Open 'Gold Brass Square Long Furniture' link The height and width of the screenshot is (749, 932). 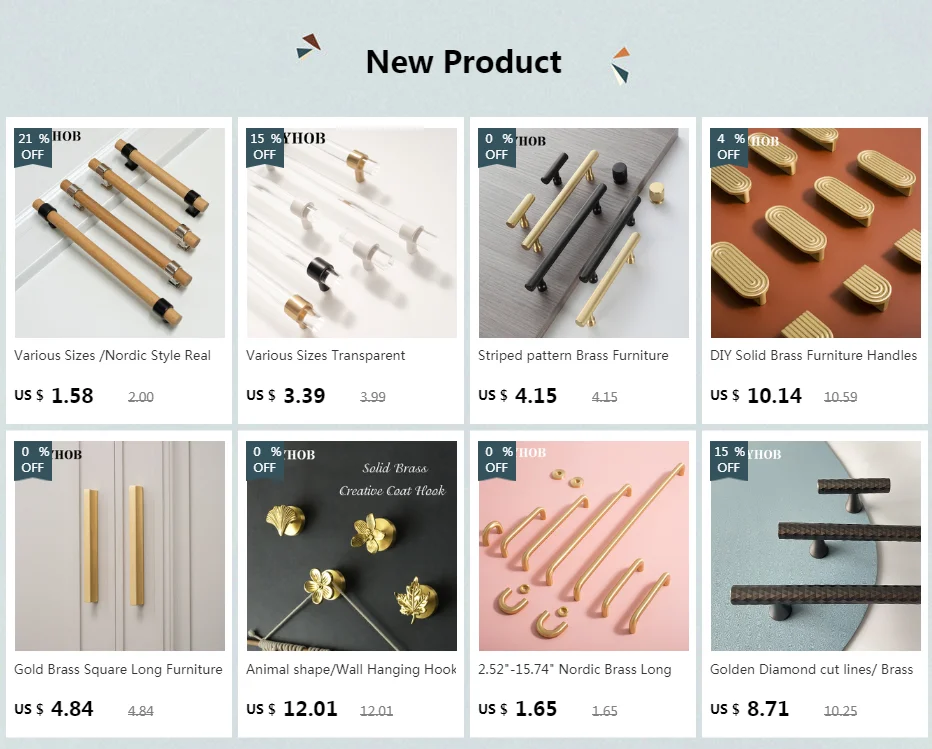118,669
